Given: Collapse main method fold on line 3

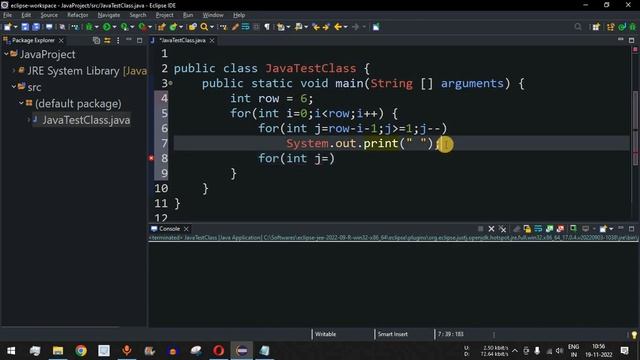Looking at the screenshot, I should point(171,83).
